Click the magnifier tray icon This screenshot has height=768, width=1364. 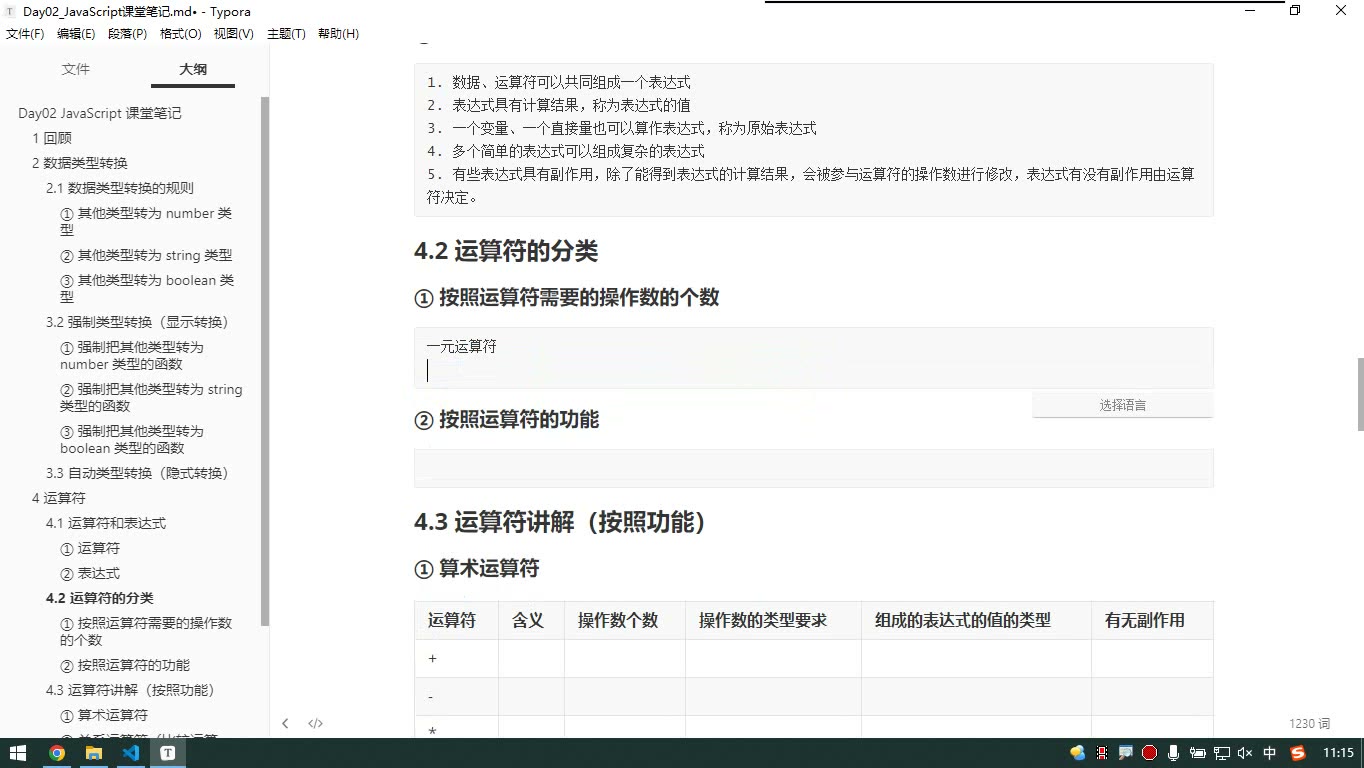pos(1126,753)
